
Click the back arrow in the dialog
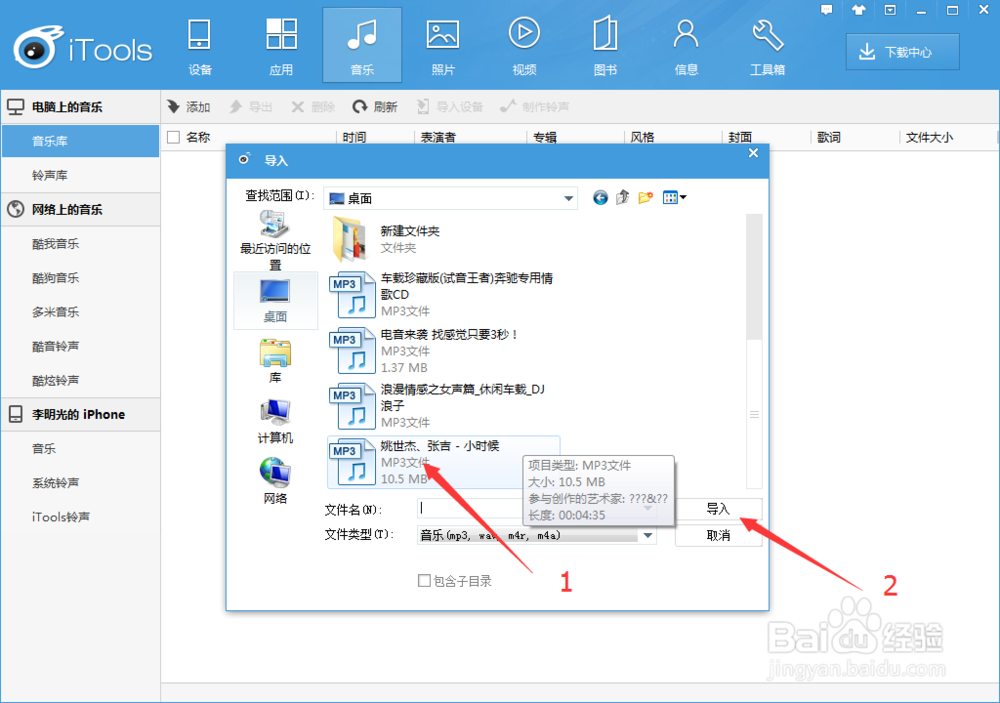pos(600,198)
